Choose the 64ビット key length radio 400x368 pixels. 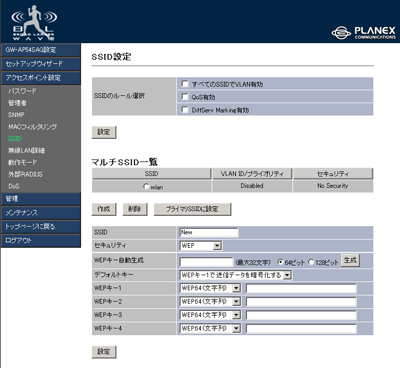pos(280,262)
